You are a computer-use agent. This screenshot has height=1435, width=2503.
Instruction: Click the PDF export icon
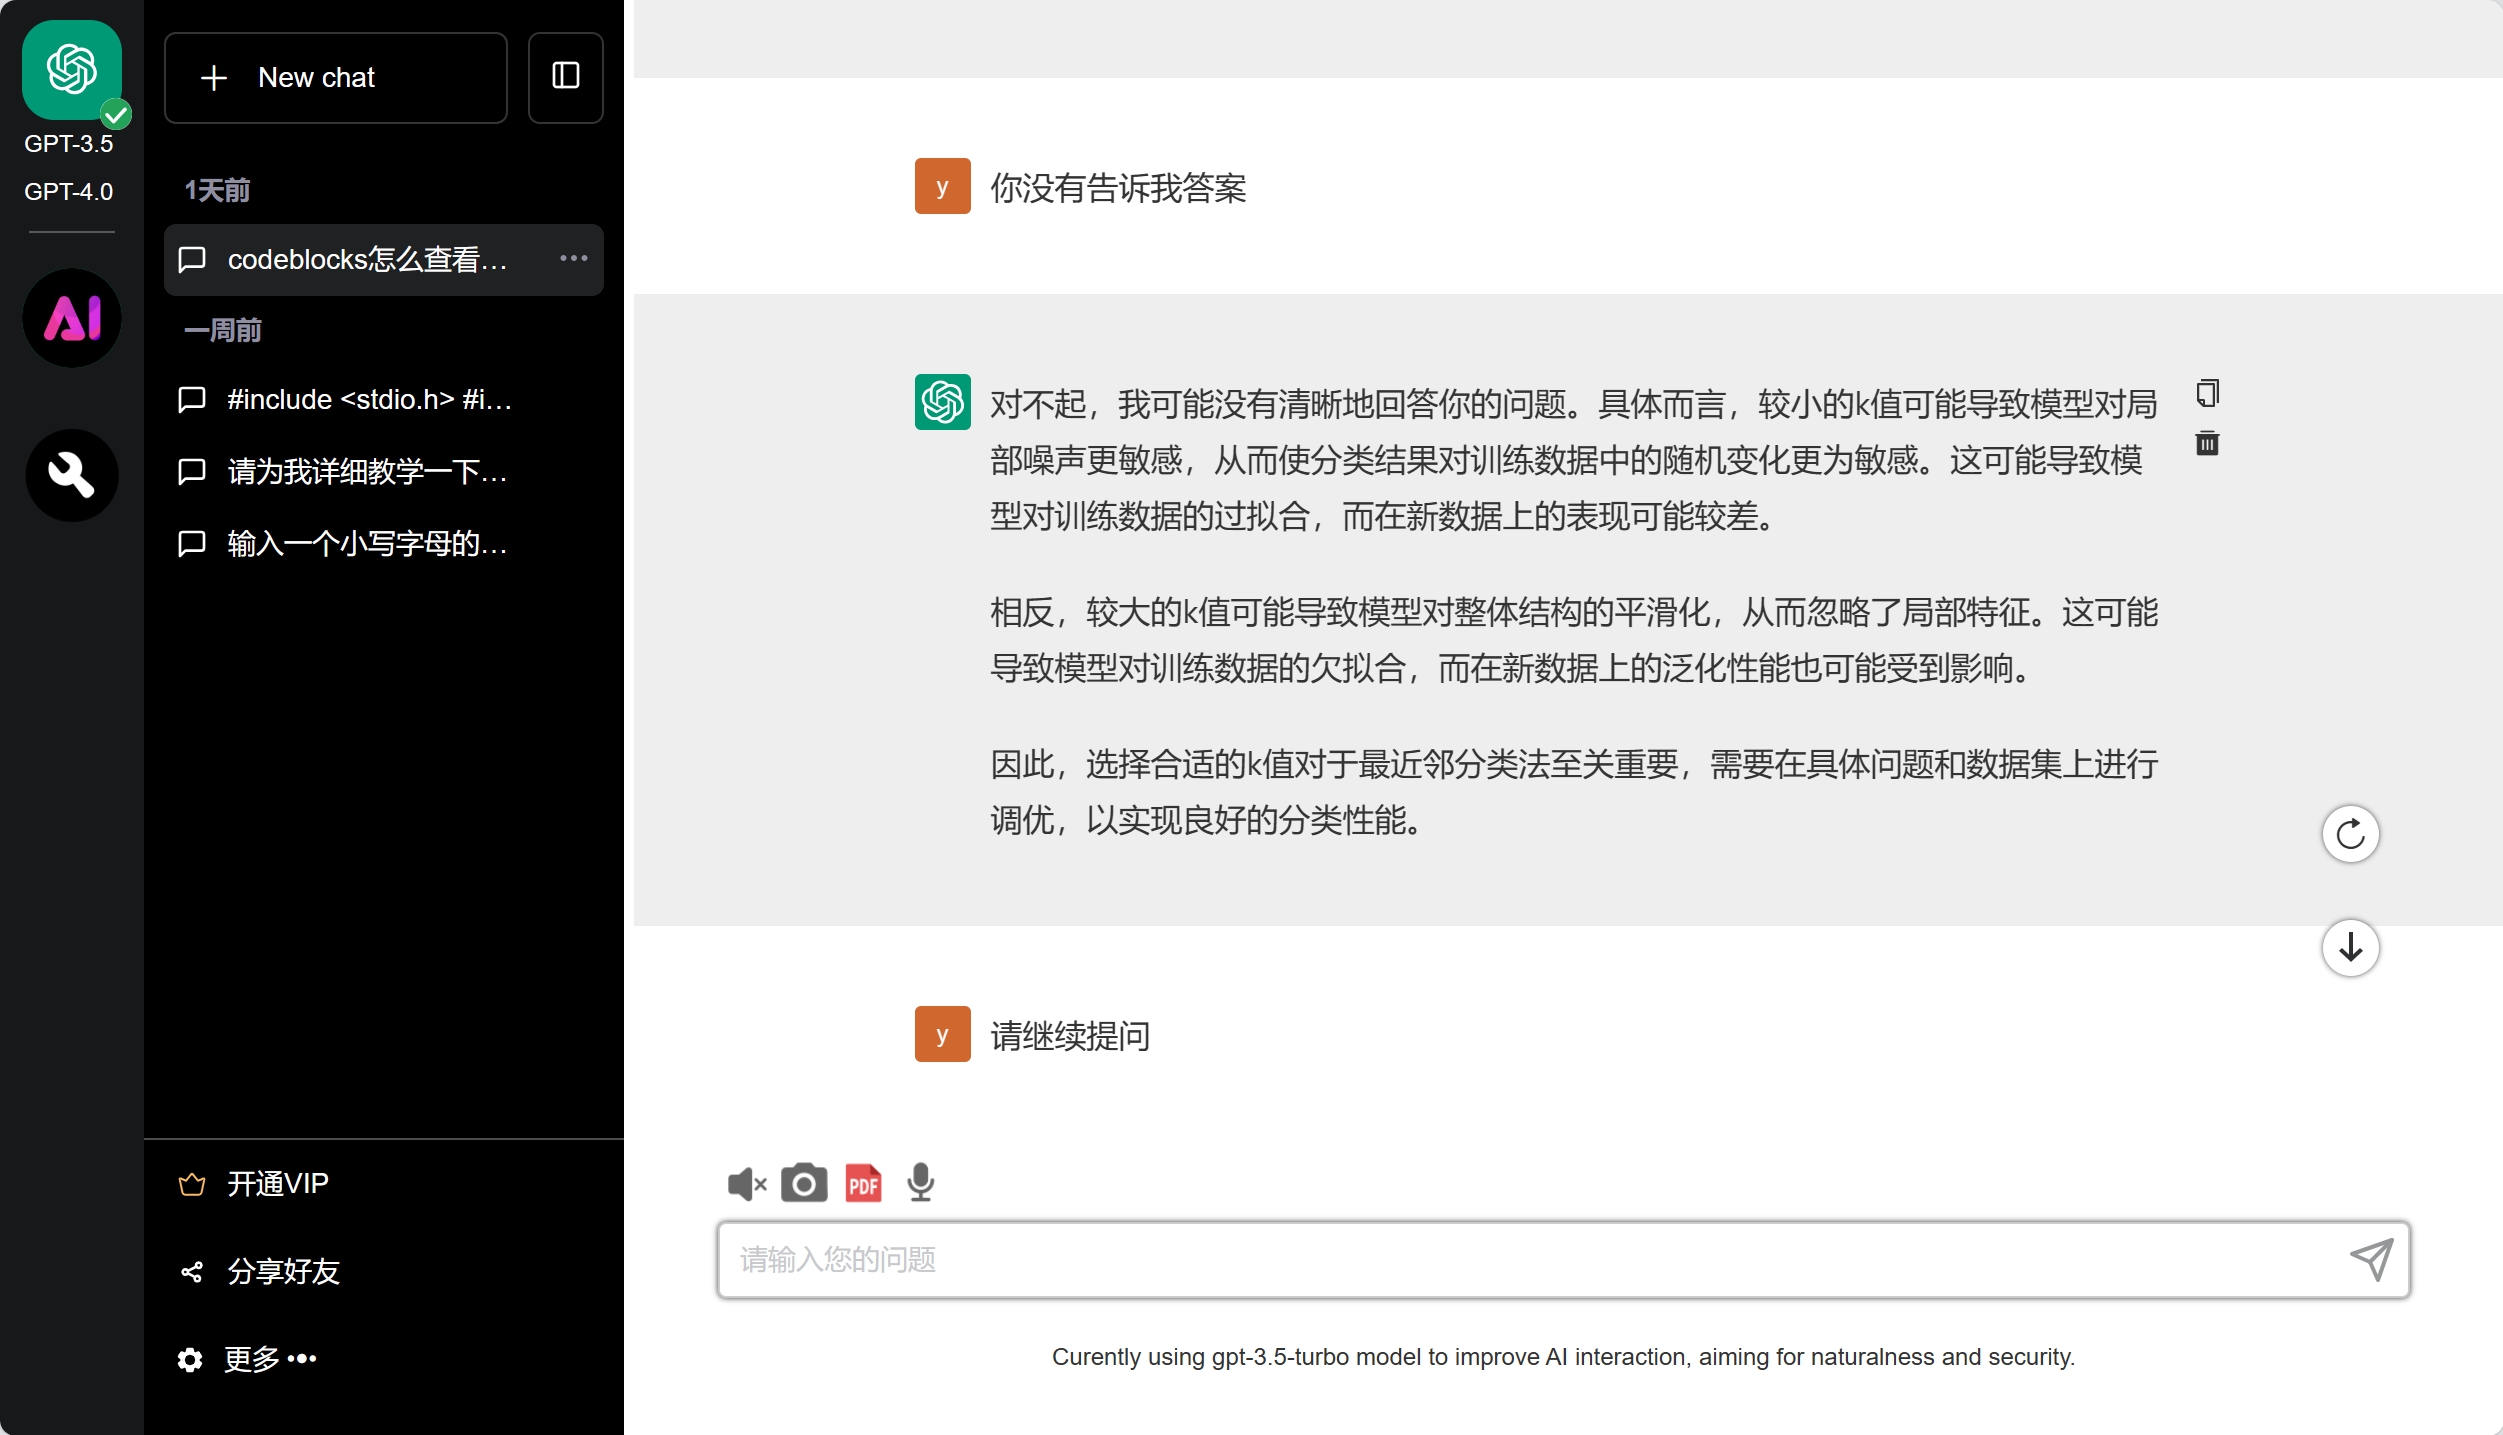[x=863, y=1183]
